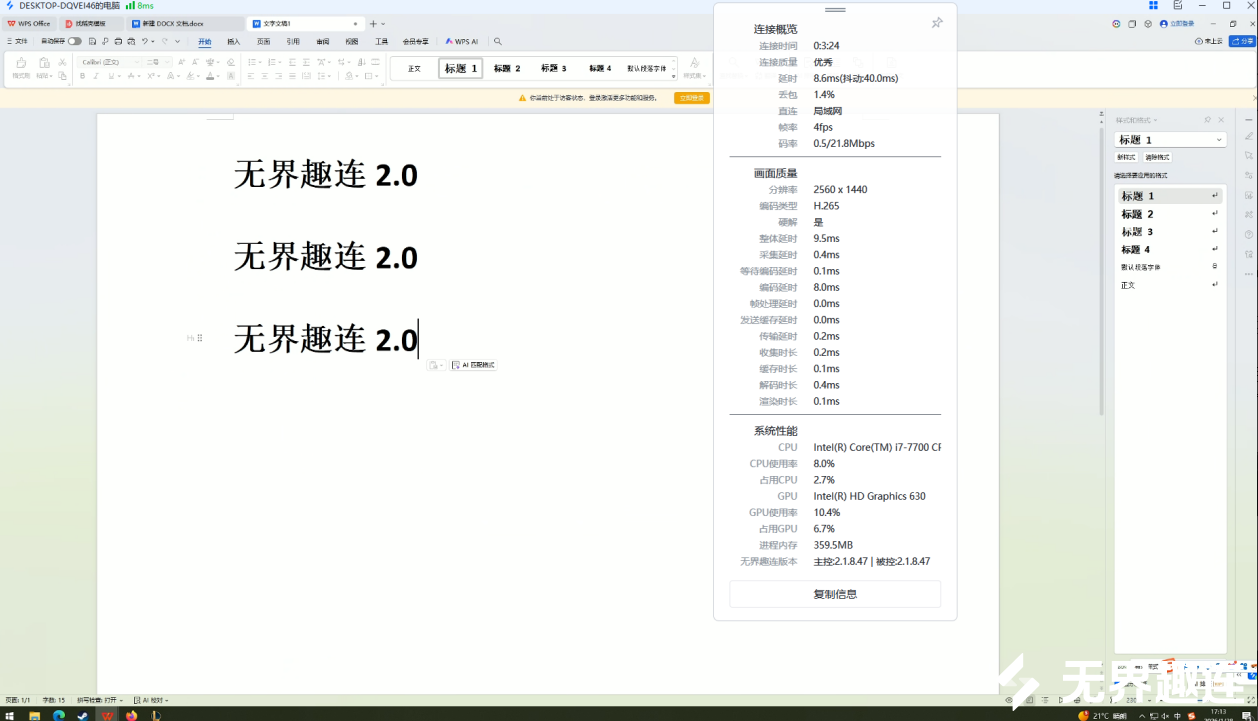Viewport: 1258px width, 721px height.
Task: Switch to the Insert ribbon tab
Action: coord(234,42)
